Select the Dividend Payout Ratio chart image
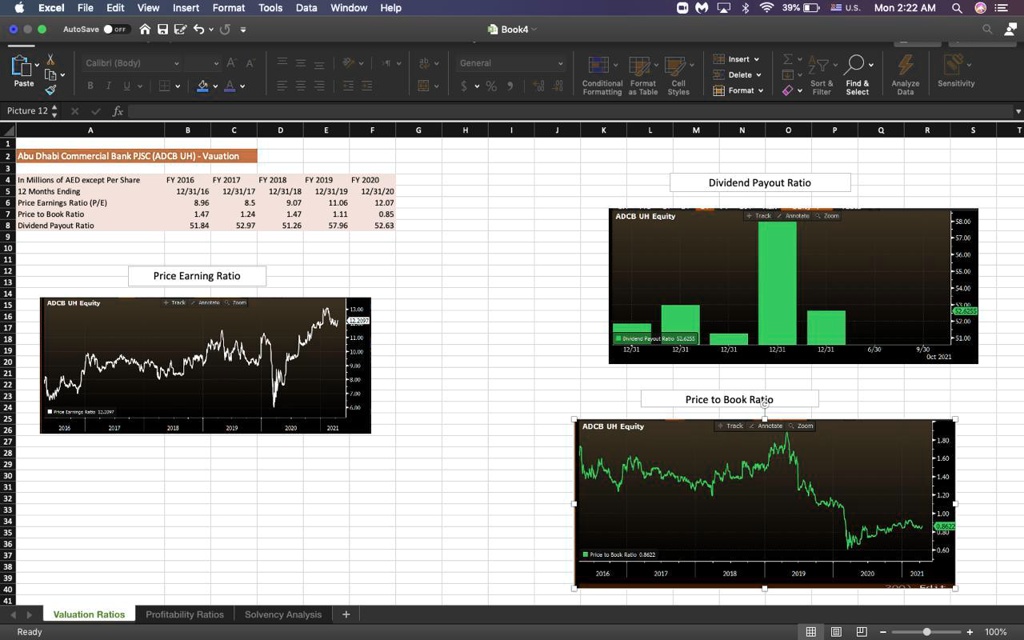Viewport: 1024px width, 640px height. tap(793, 286)
